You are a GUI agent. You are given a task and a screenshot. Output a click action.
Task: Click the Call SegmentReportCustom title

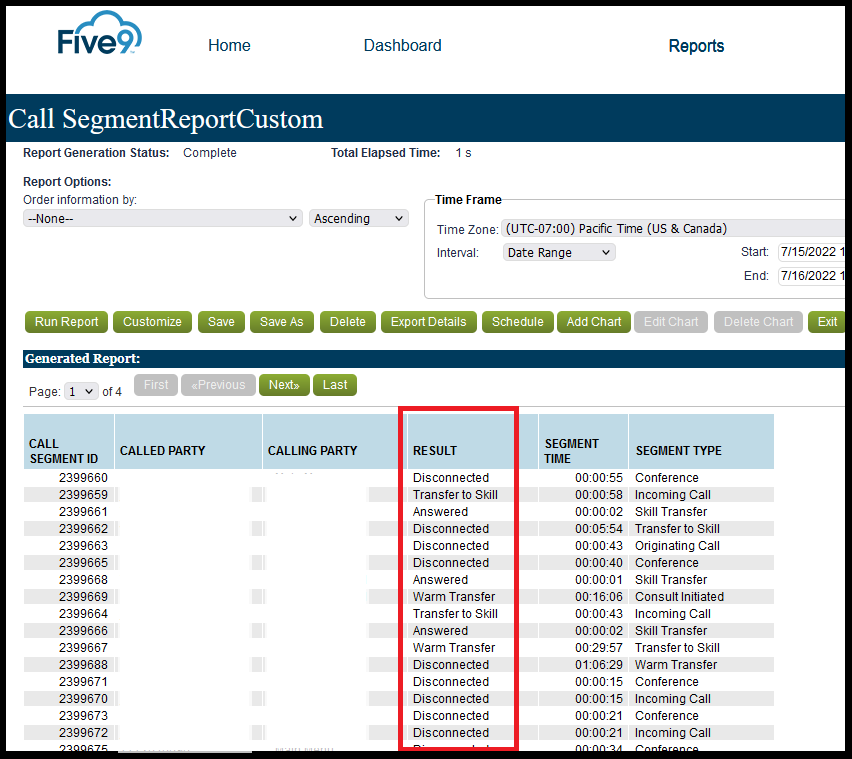pyautogui.click(x=165, y=119)
